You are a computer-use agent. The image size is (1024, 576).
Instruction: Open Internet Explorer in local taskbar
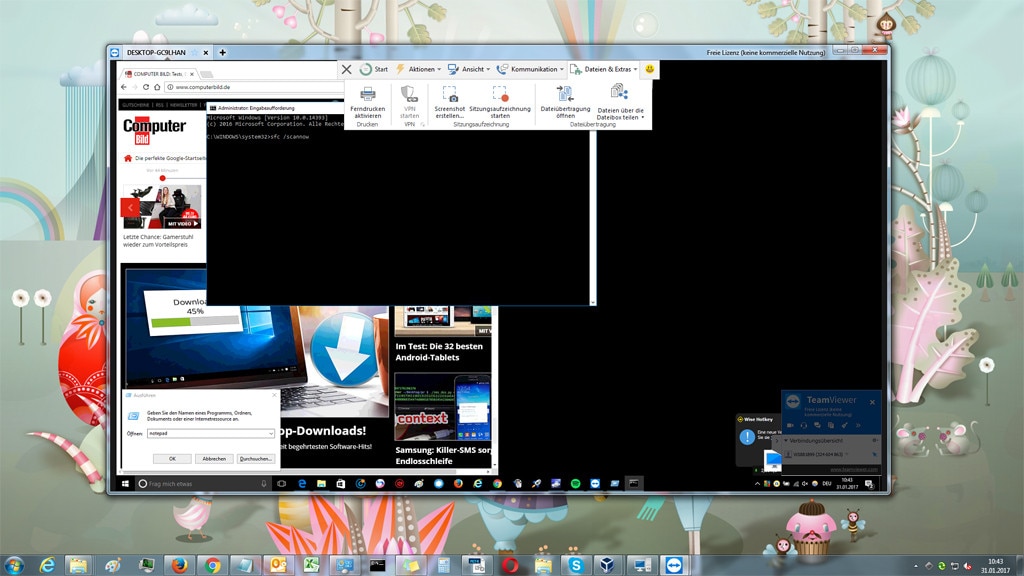click(x=47, y=565)
